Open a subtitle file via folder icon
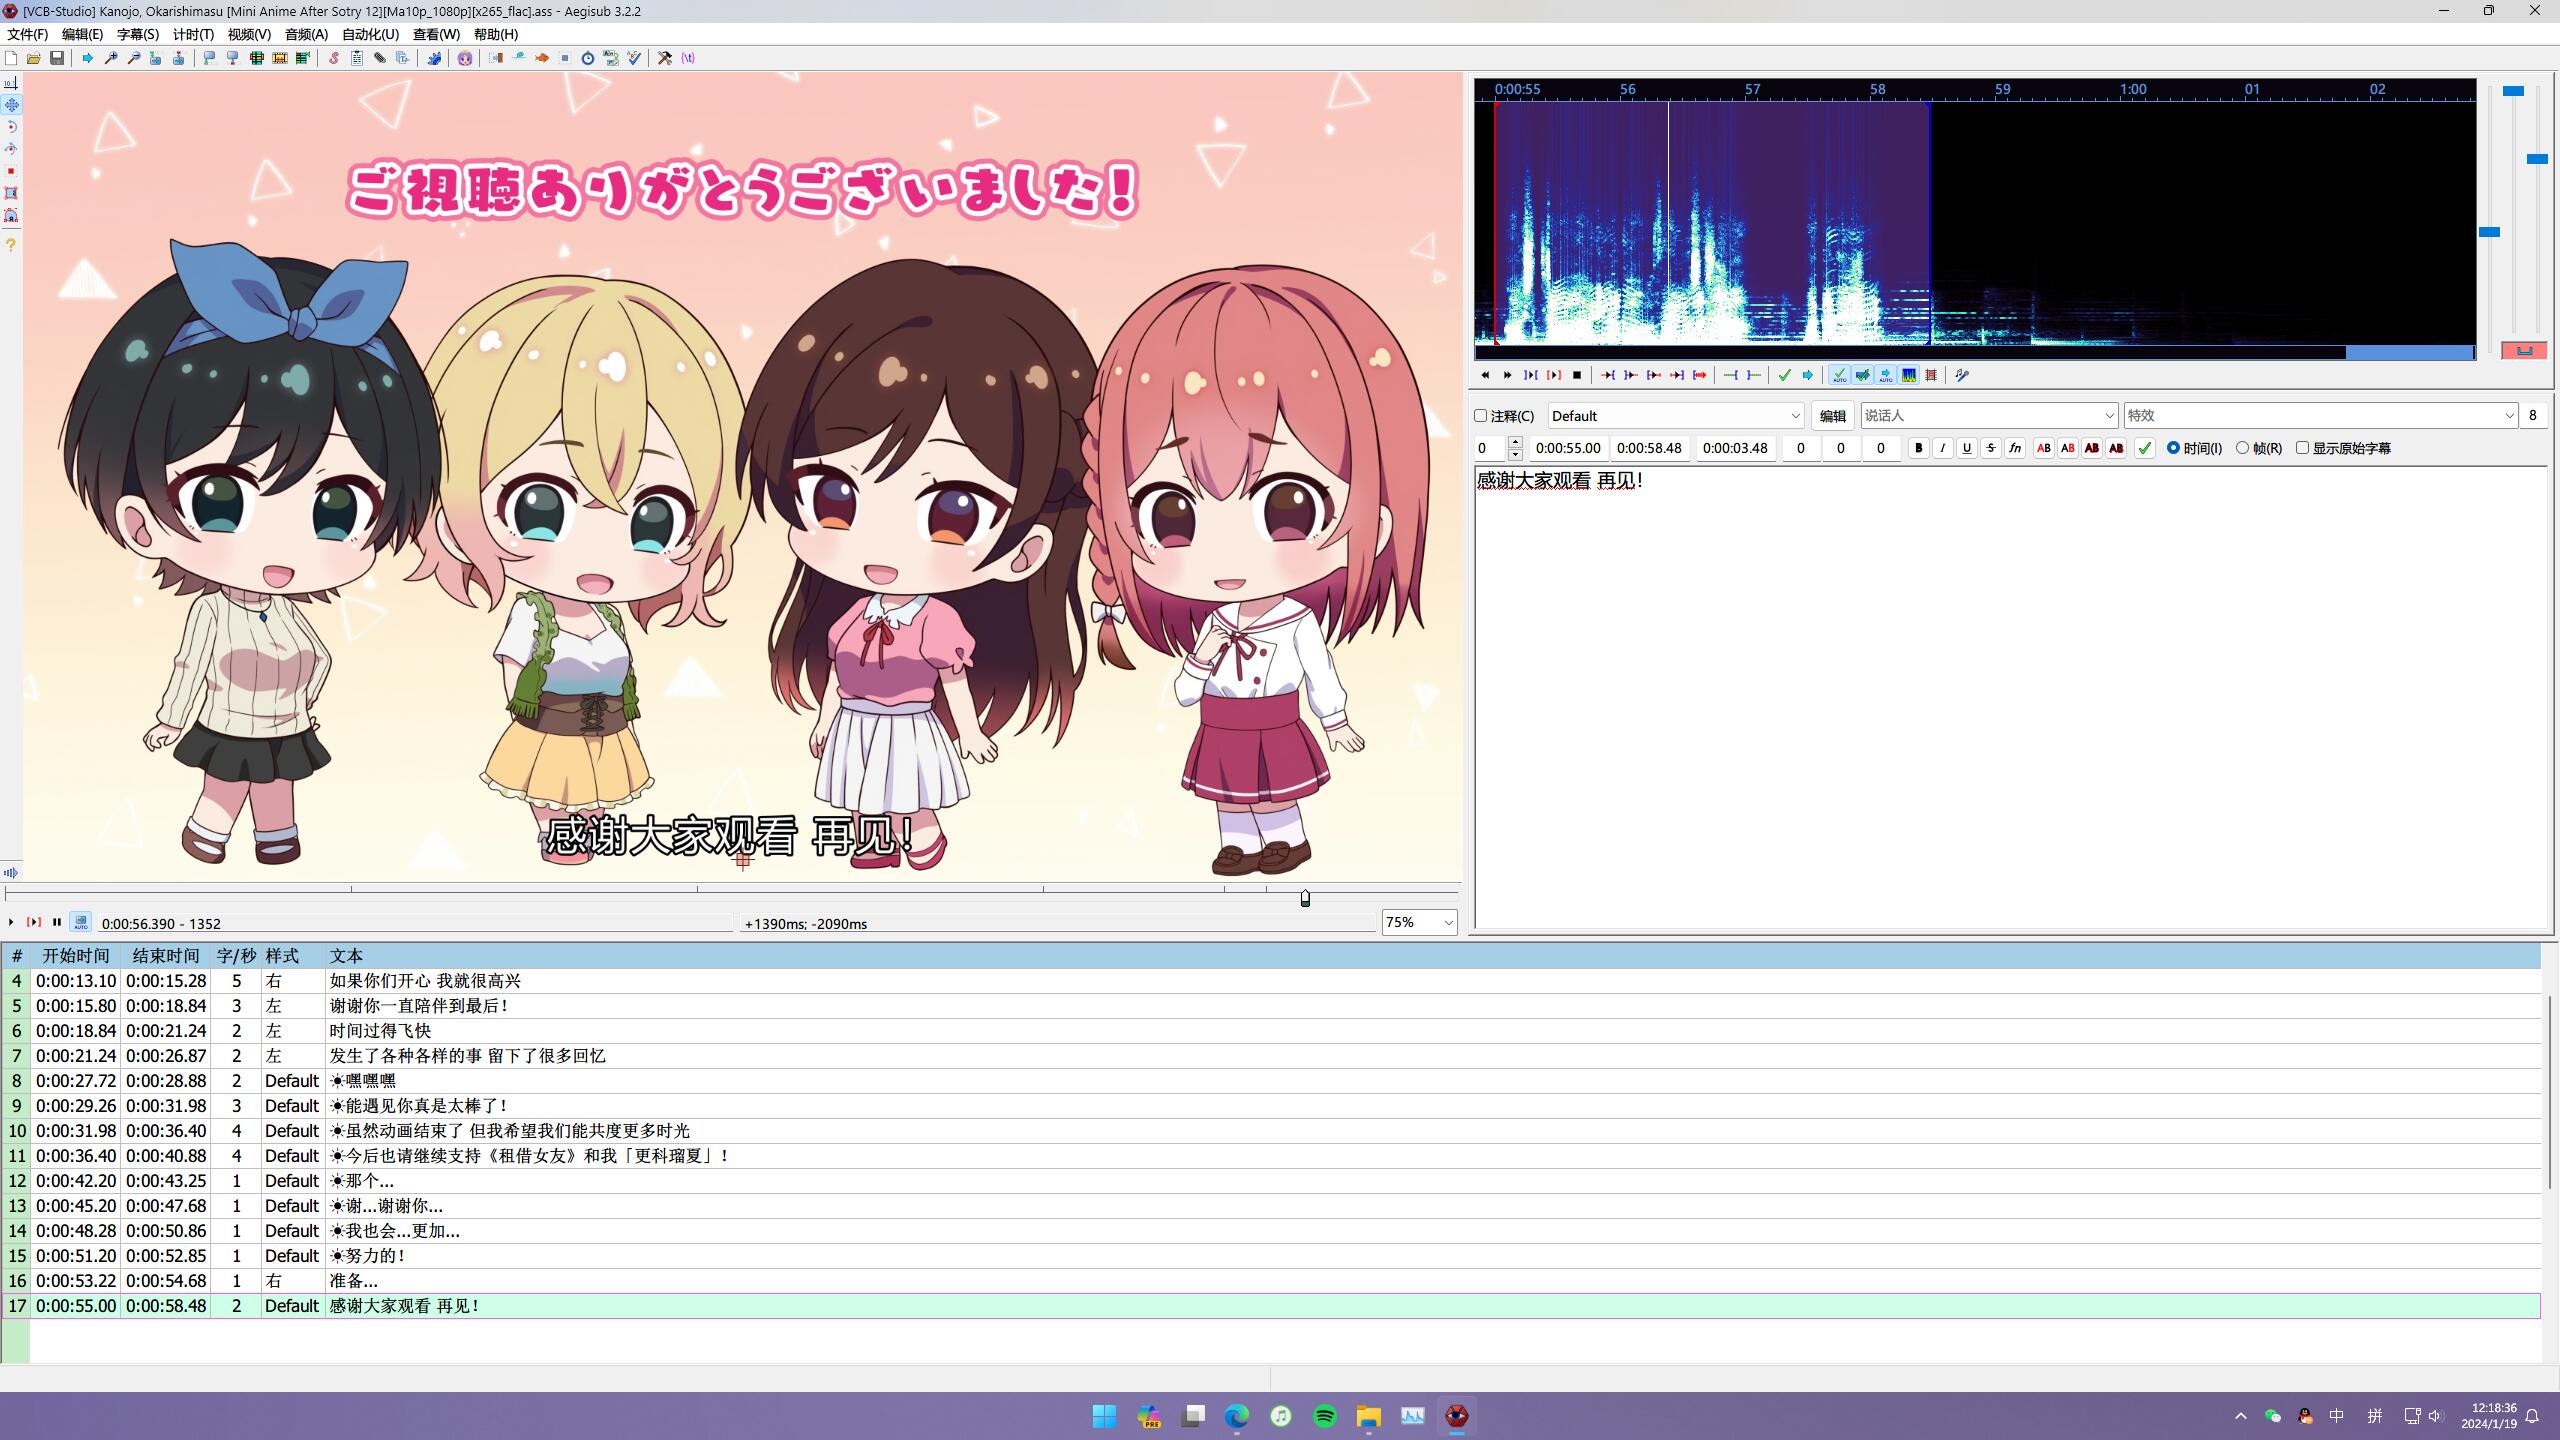 coord(34,58)
